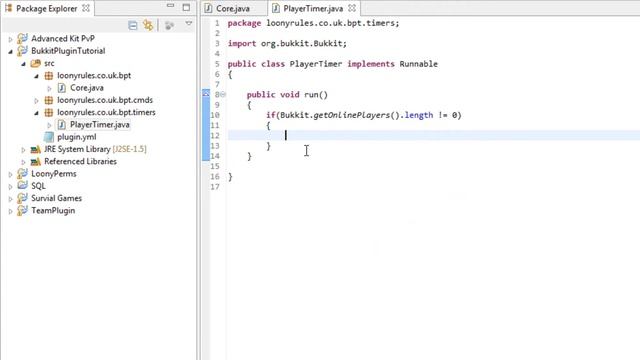640x360 pixels.
Task: Select the PlayerTimer.java editor tab
Action: pos(313,8)
